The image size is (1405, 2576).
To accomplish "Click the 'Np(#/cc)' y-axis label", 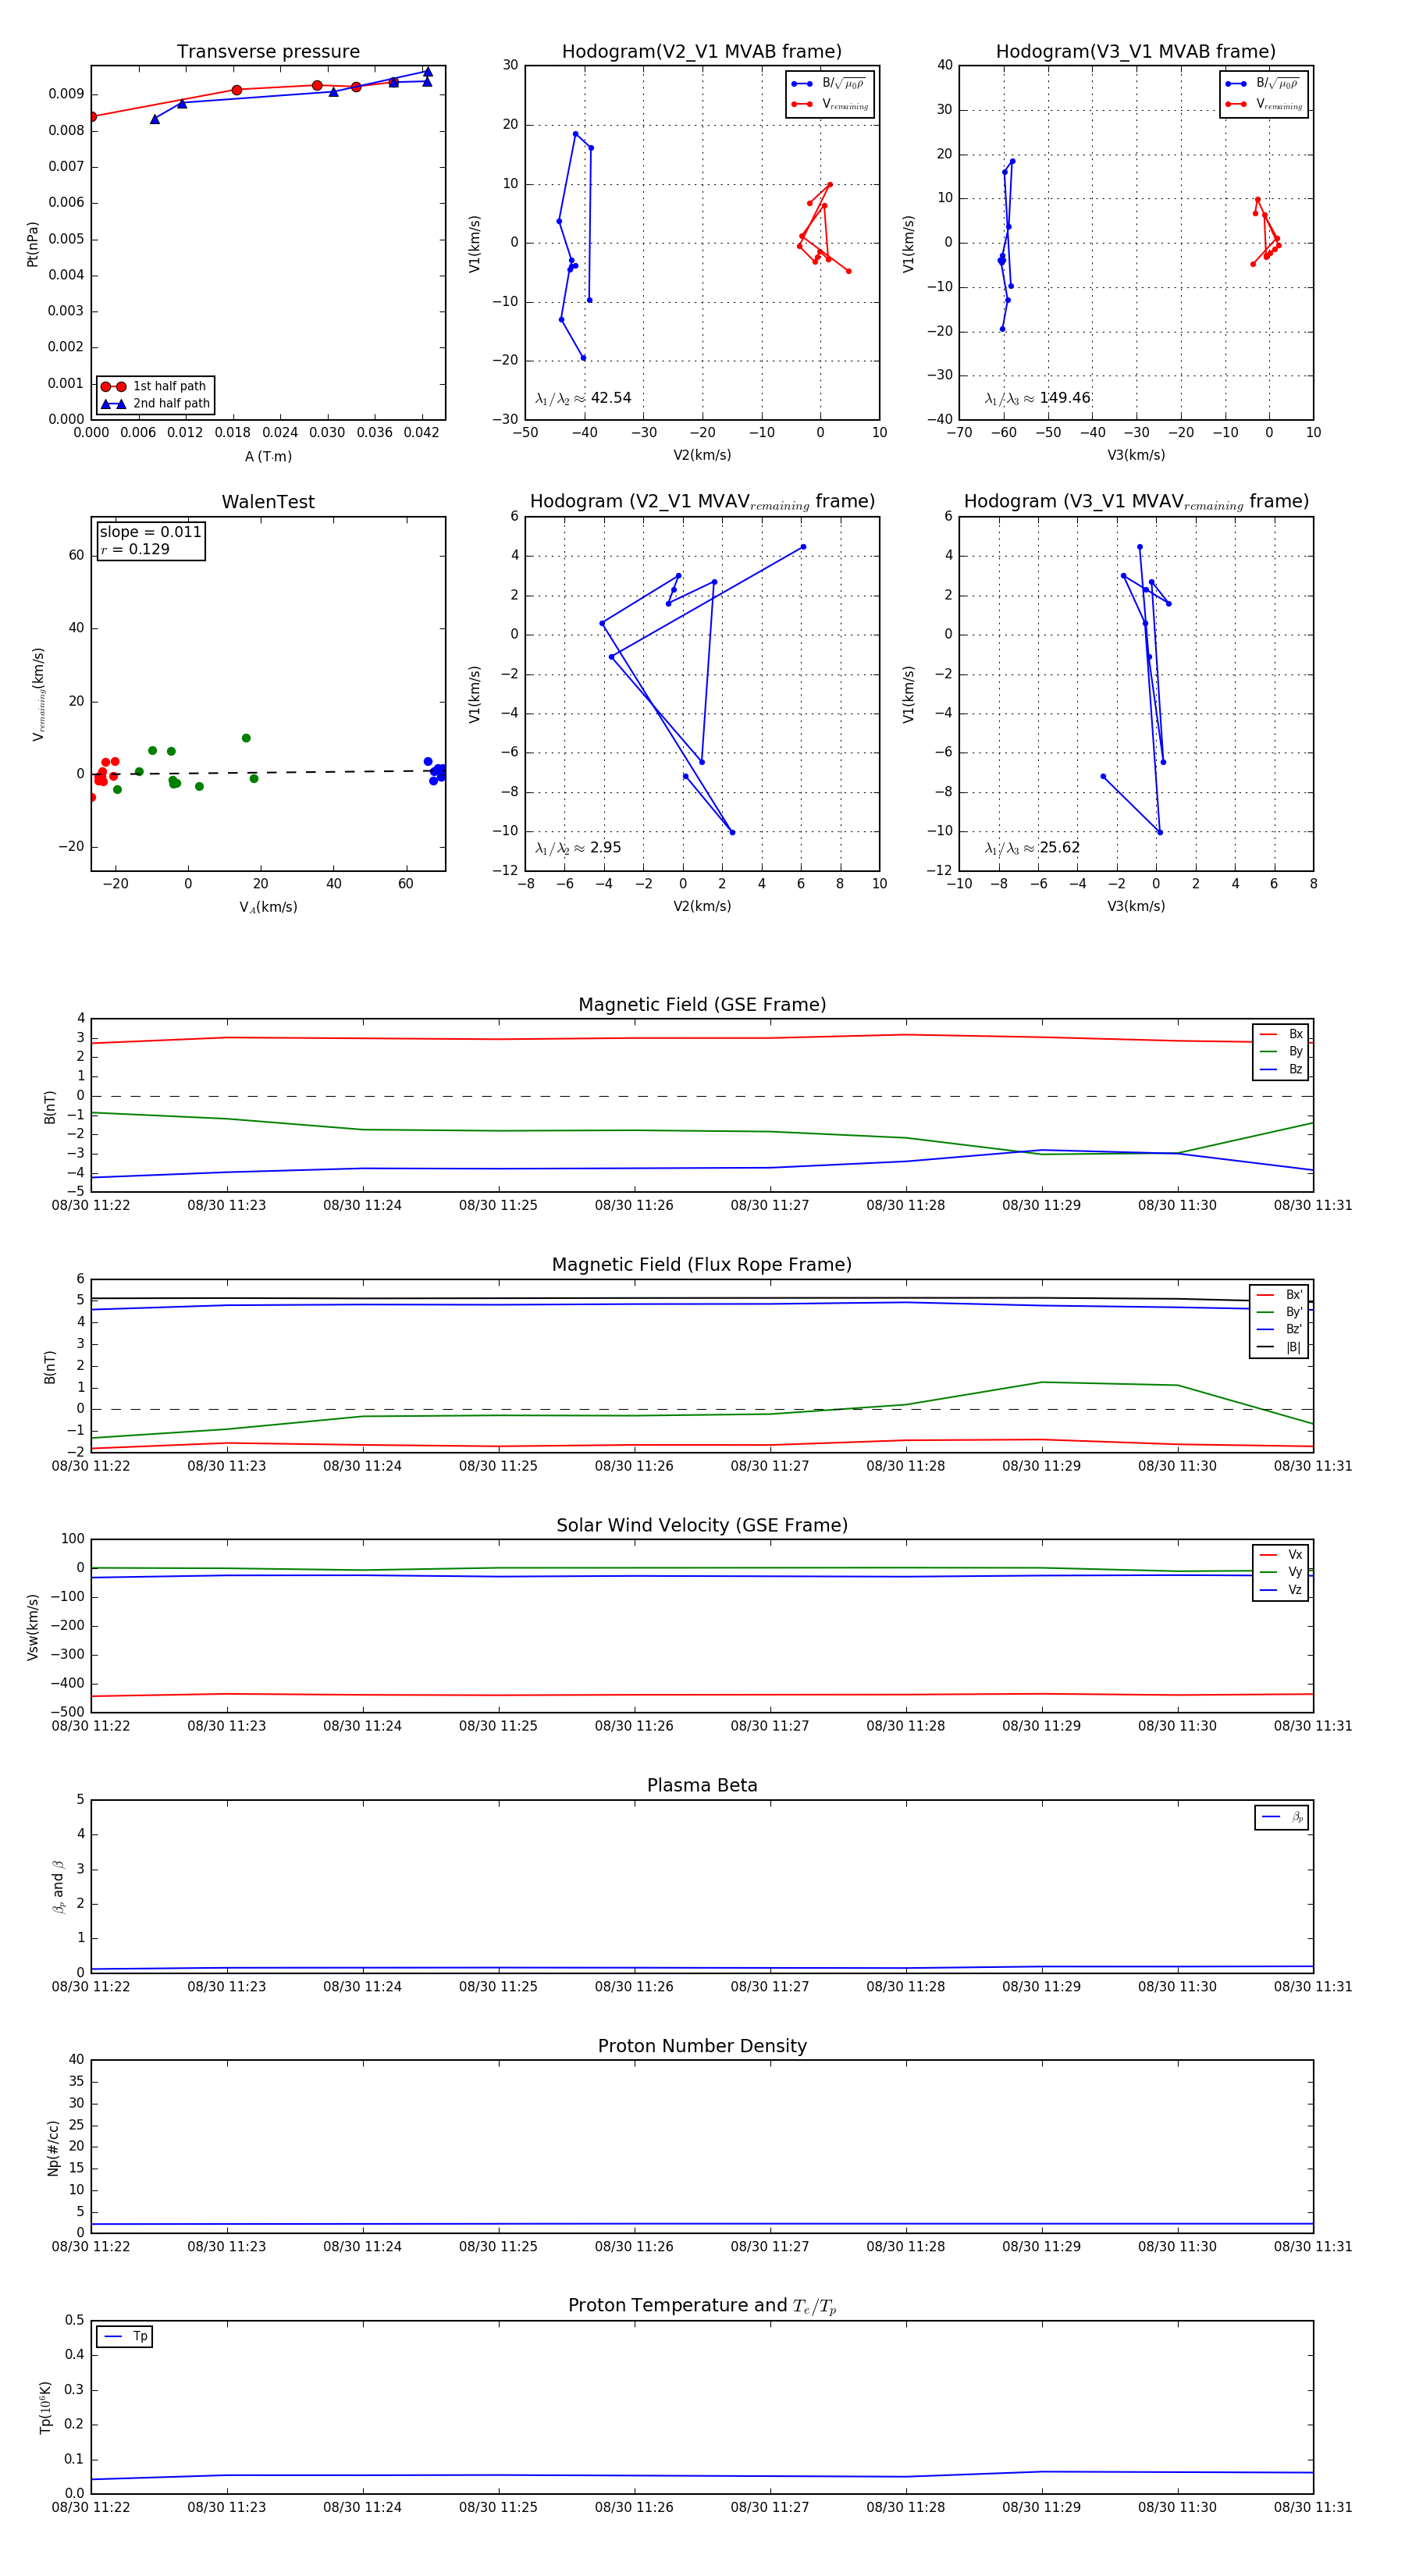I will click(x=53, y=2148).
